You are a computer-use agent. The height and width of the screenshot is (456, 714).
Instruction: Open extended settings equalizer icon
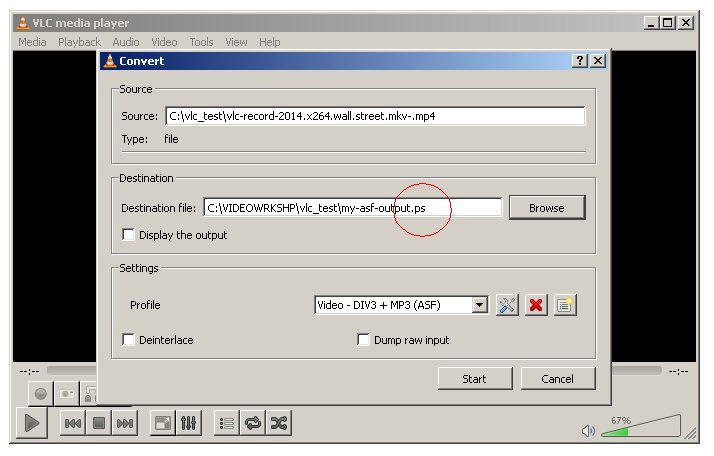tap(189, 424)
